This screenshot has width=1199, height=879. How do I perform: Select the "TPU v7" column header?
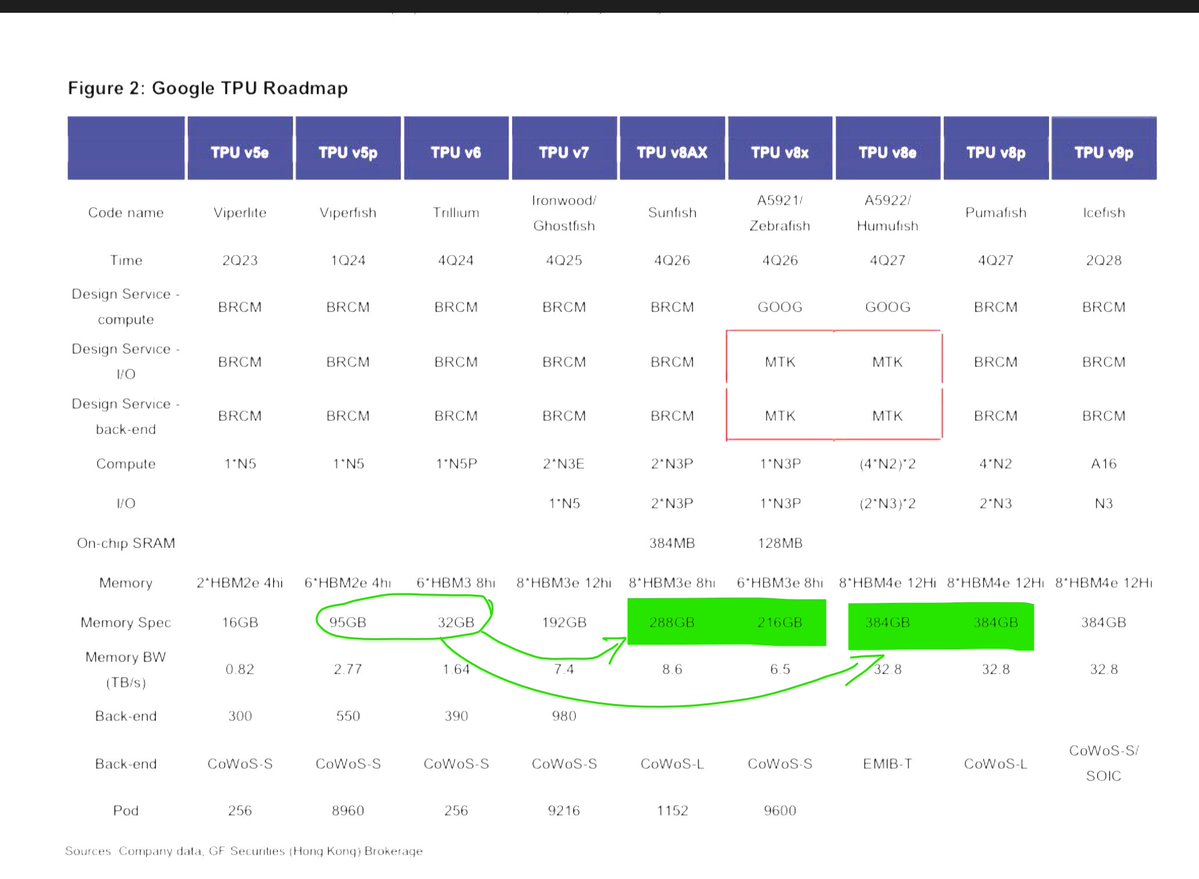pyautogui.click(x=564, y=148)
